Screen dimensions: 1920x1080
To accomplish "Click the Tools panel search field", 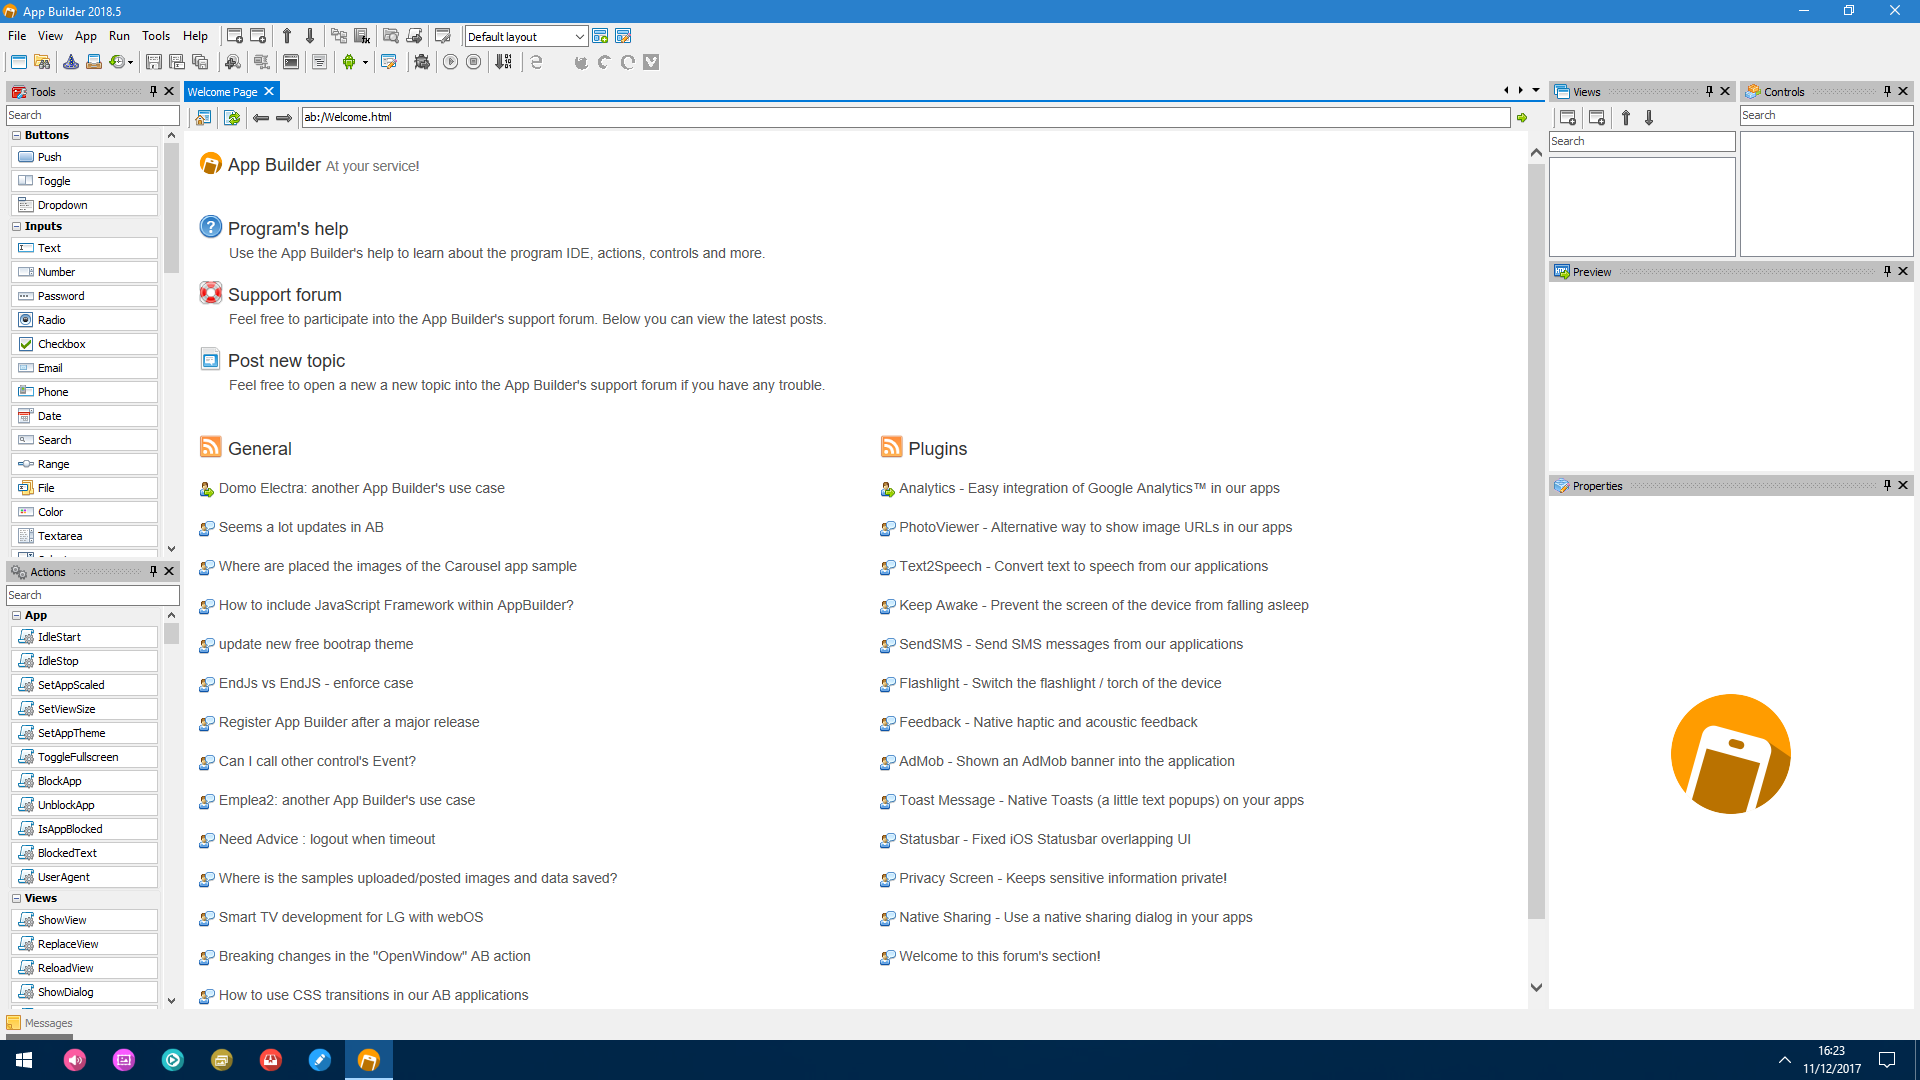I will coord(92,115).
